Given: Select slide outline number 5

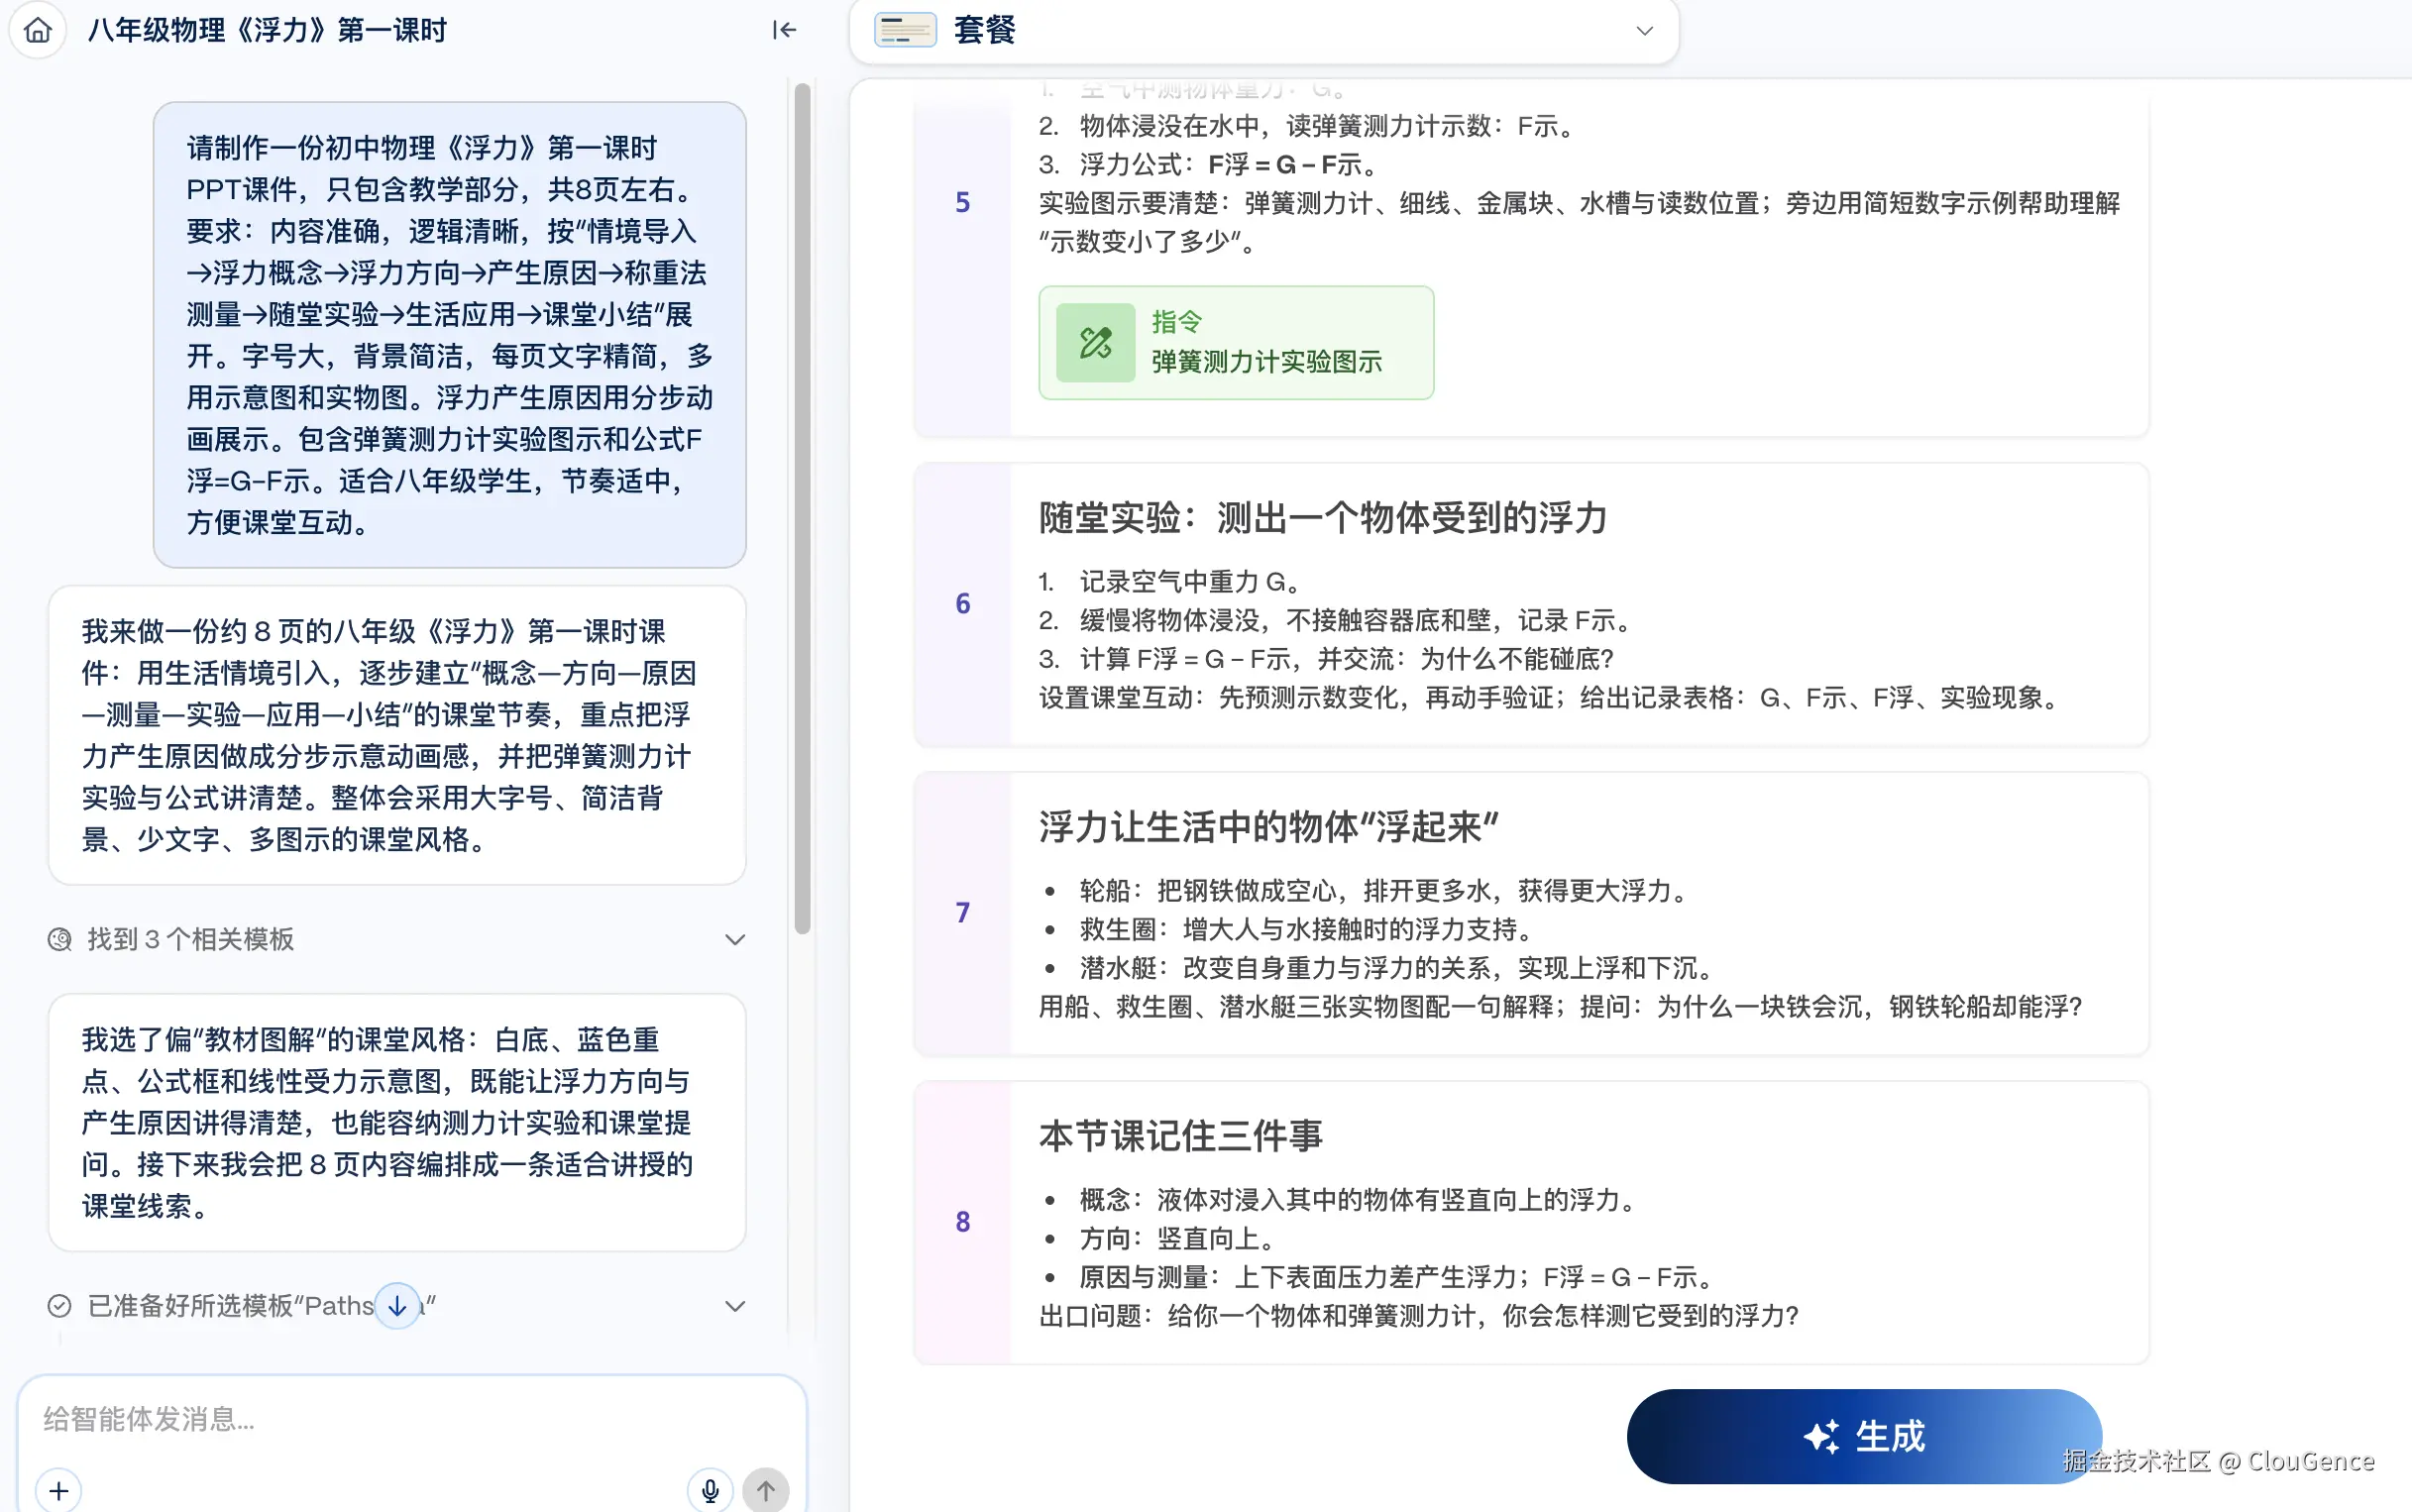Looking at the screenshot, I should pos(963,203).
